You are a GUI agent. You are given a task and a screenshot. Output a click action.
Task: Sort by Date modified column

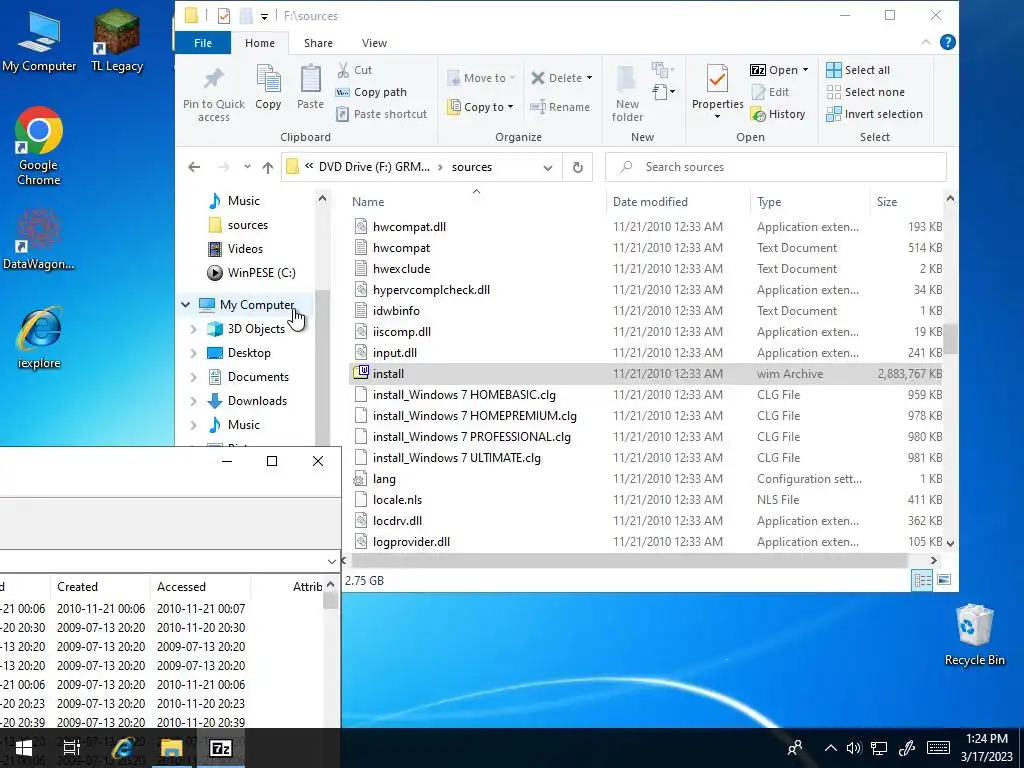click(678, 202)
